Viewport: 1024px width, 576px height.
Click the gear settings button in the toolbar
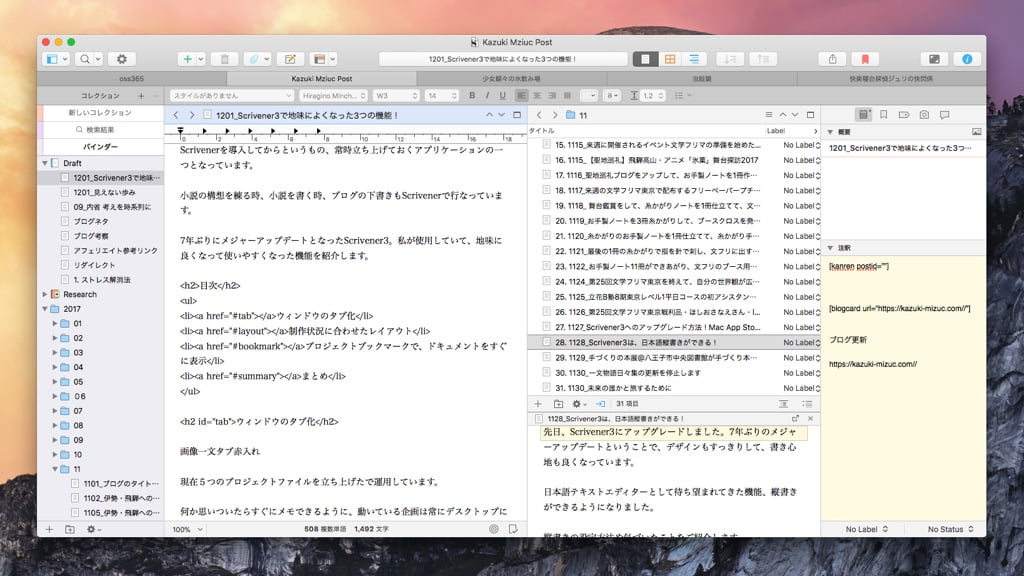[121, 59]
